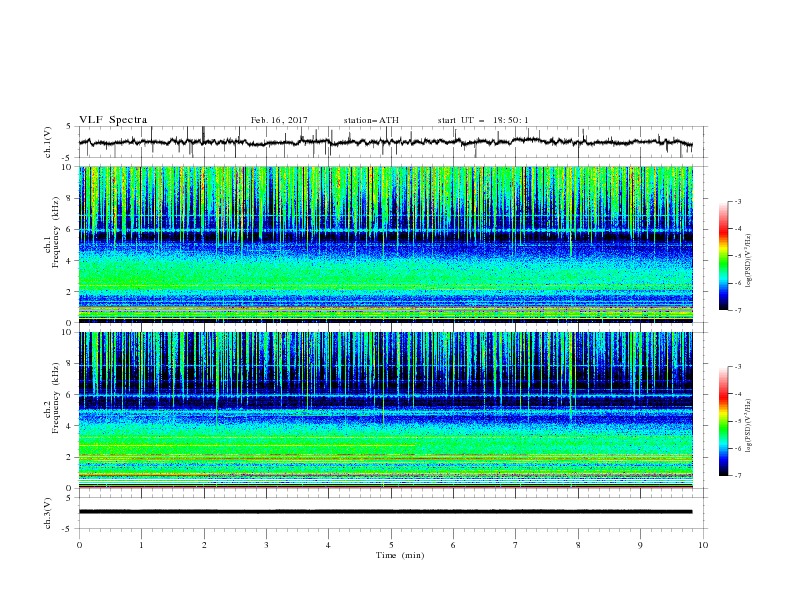Click time axis tick label "0"

click(79, 545)
